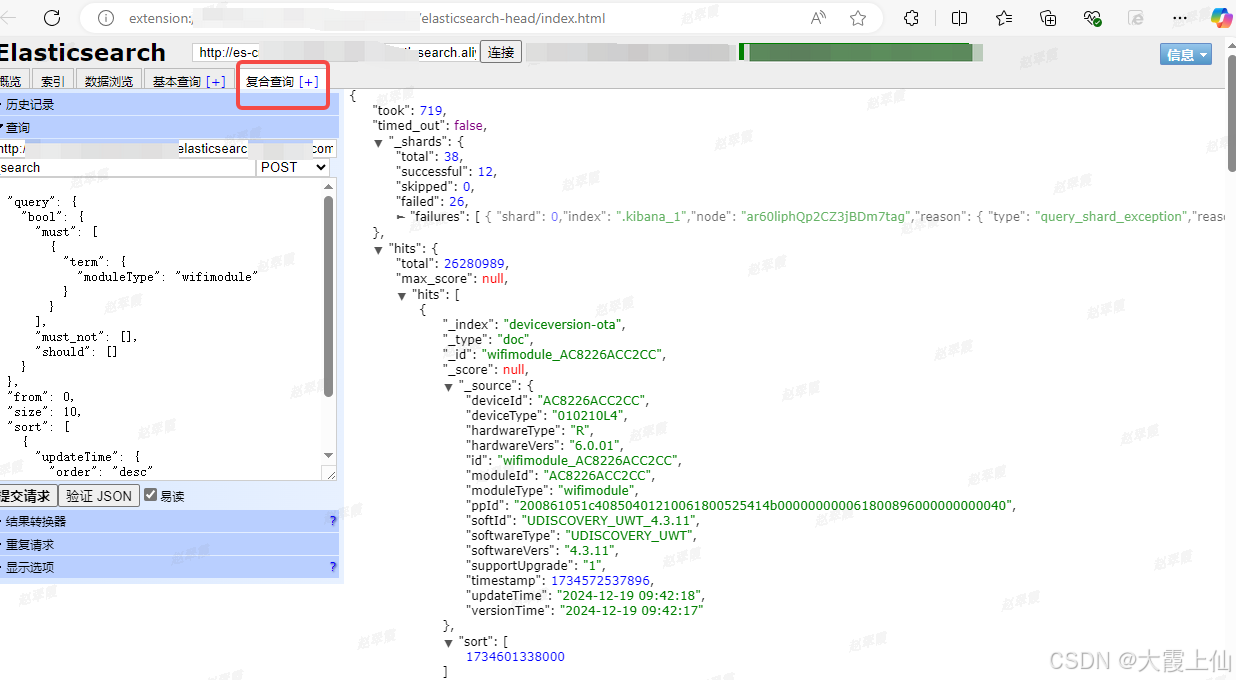Image resolution: width=1236 pixels, height=680 pixels.
Task: Collapse the inner "hits" array
Action: click(x=403, y=295)
